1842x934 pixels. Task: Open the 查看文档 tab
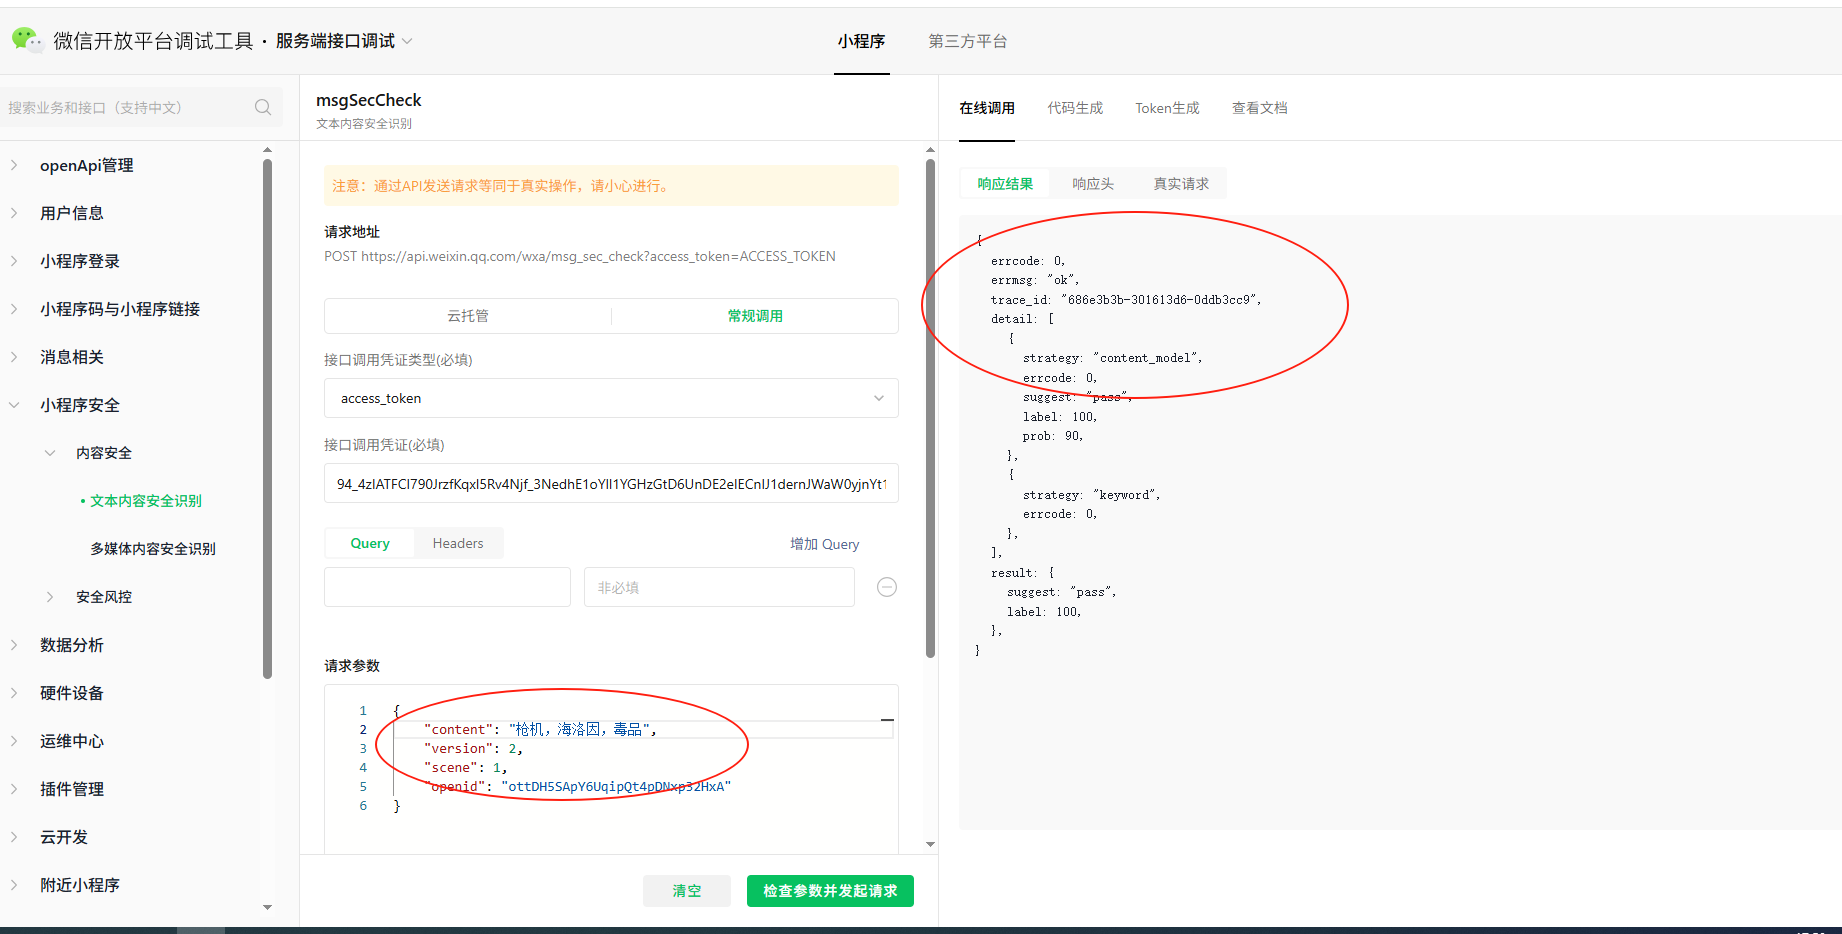(x=1259, y=108)
